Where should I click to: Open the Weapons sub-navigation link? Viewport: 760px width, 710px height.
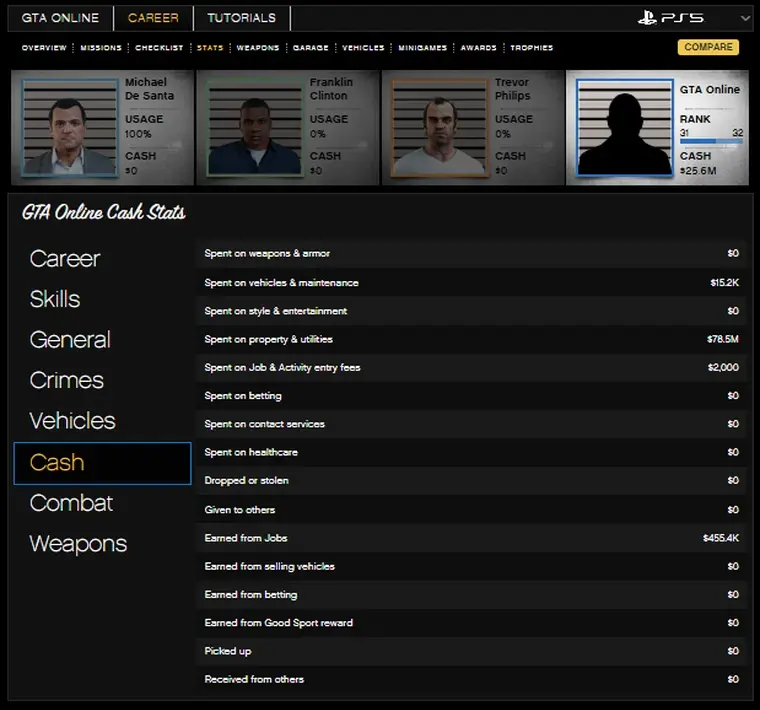coord(258,48)
